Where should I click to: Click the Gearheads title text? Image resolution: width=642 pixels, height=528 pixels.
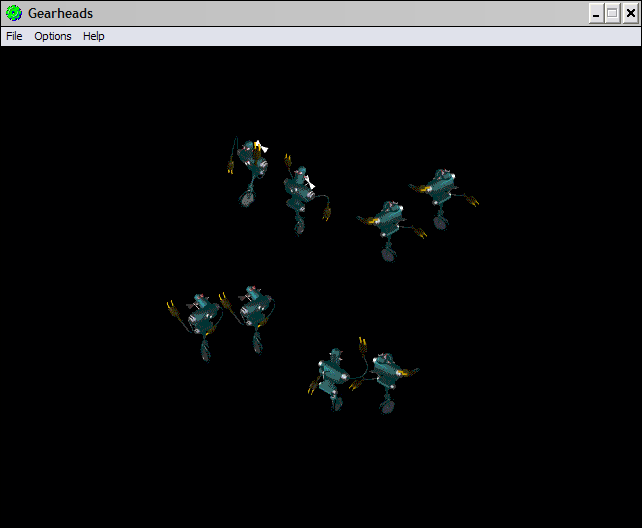(x=60, y=13)
